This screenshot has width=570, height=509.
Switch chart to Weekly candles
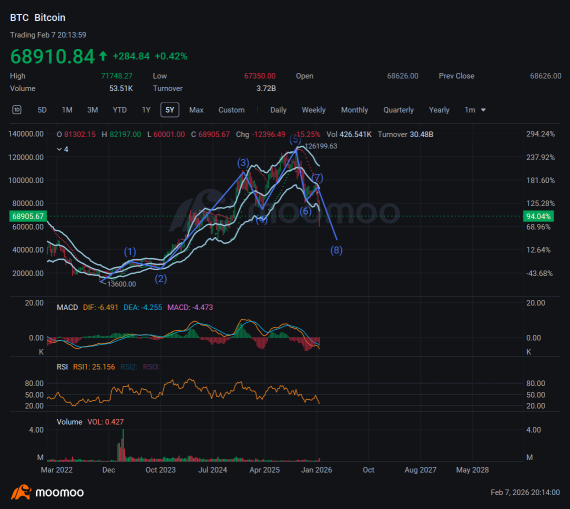[x=313, y=110]
